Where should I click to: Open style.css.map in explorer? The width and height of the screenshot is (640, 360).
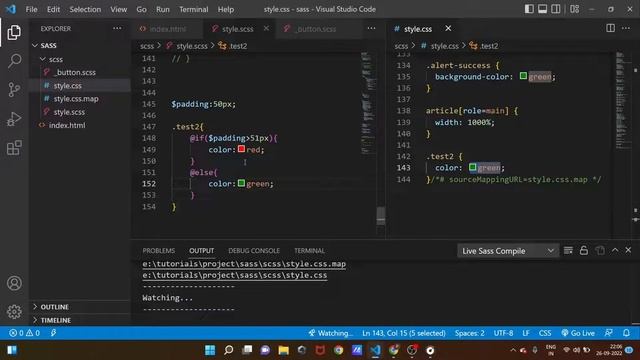tap(76, 99)
